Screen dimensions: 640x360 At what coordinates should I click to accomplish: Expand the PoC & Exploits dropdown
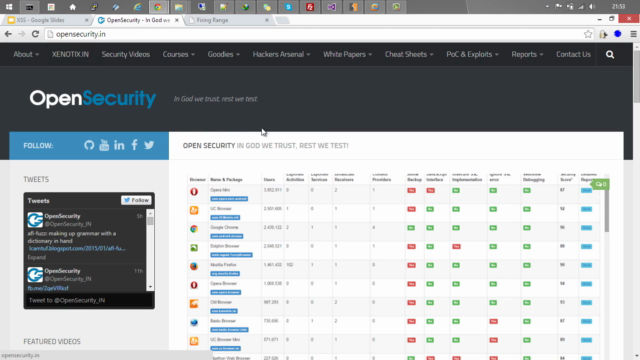pos(472,54)
